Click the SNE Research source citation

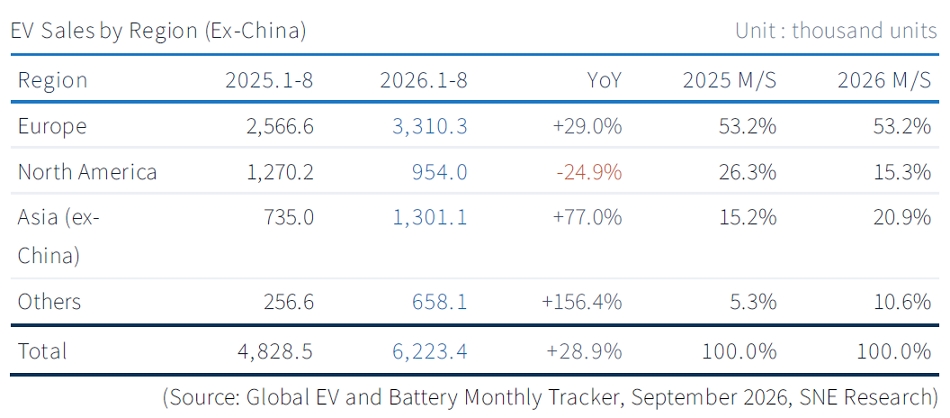coord(550,397)
